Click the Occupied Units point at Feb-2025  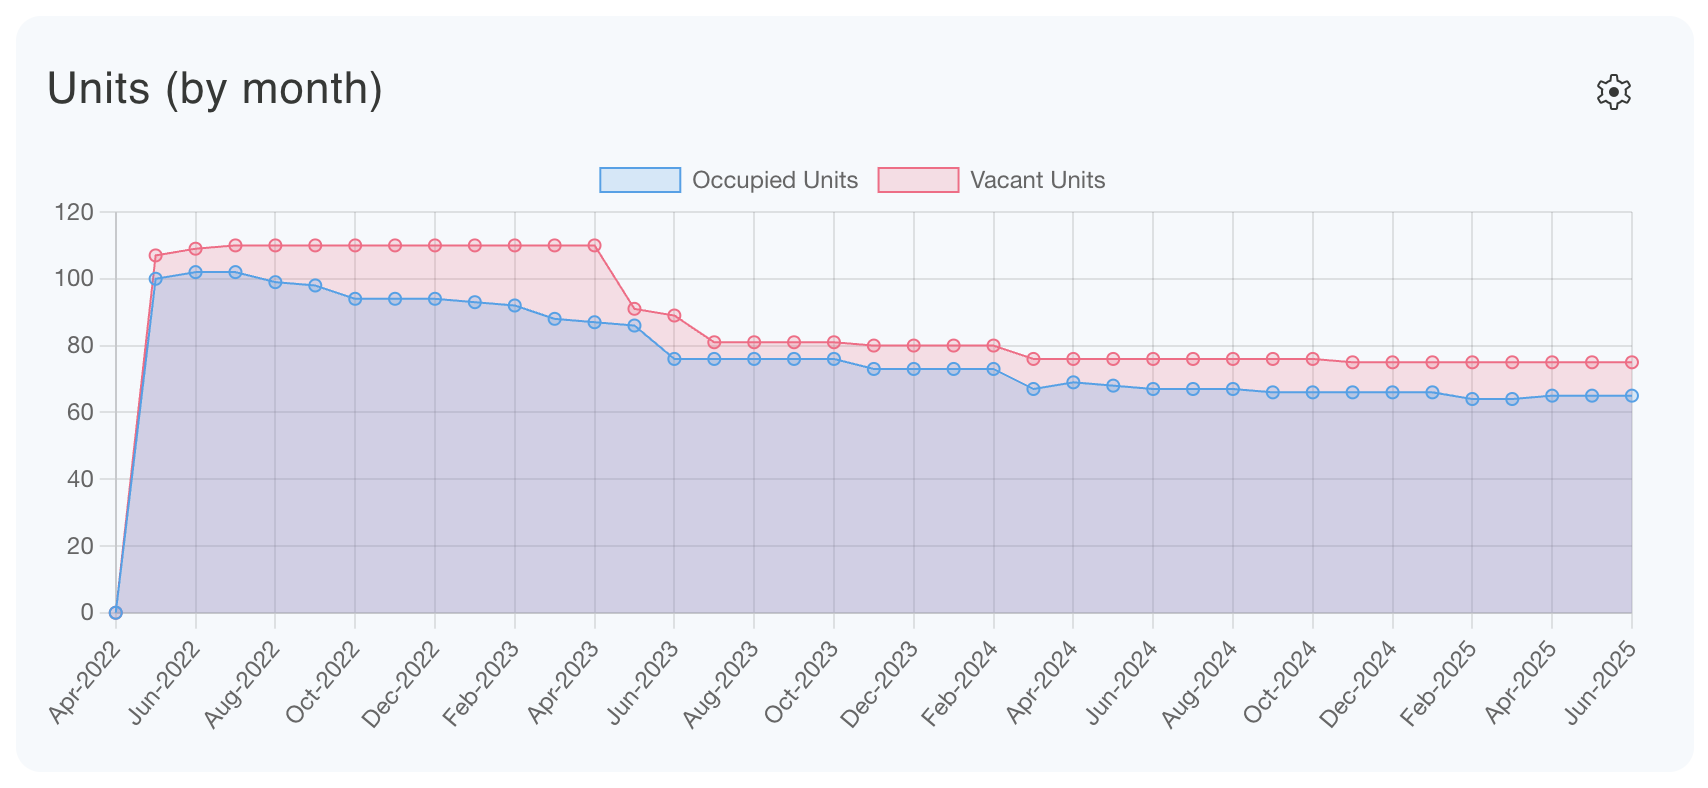[x=1472, y=399]
